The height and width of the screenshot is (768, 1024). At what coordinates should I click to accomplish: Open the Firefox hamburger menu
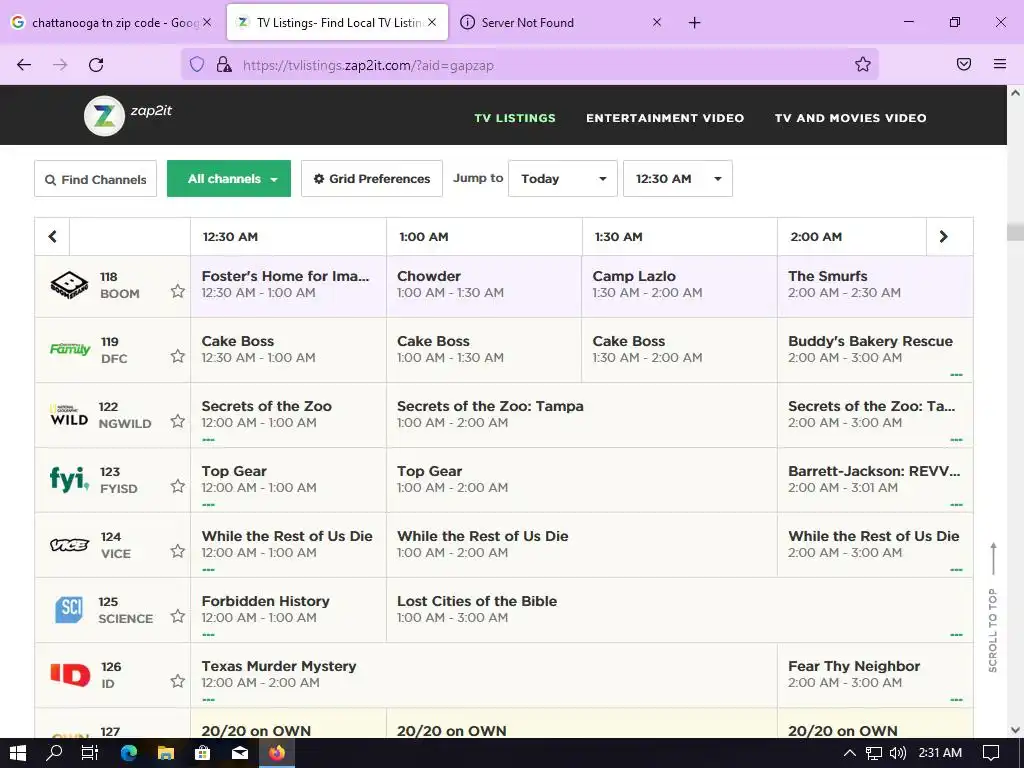[999, 64]
